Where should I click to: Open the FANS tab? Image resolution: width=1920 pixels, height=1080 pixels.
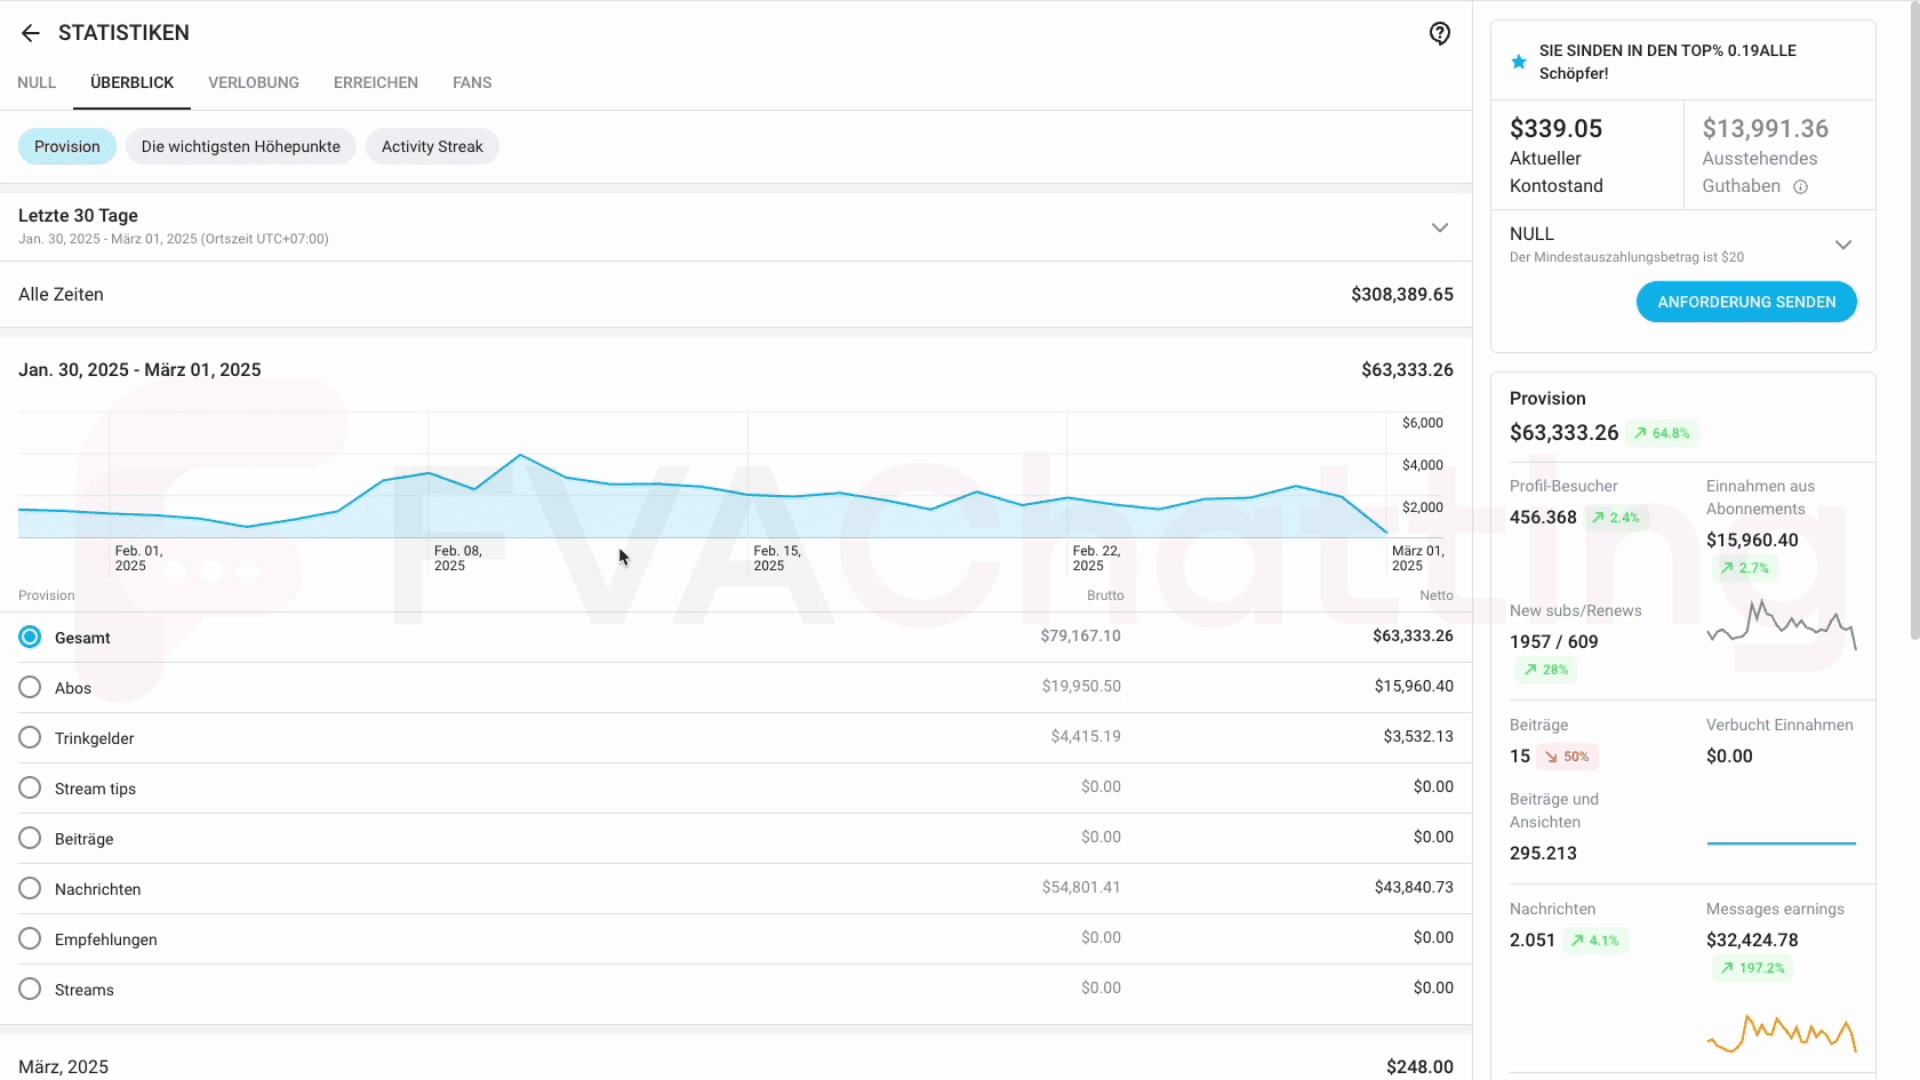point(472,82)
